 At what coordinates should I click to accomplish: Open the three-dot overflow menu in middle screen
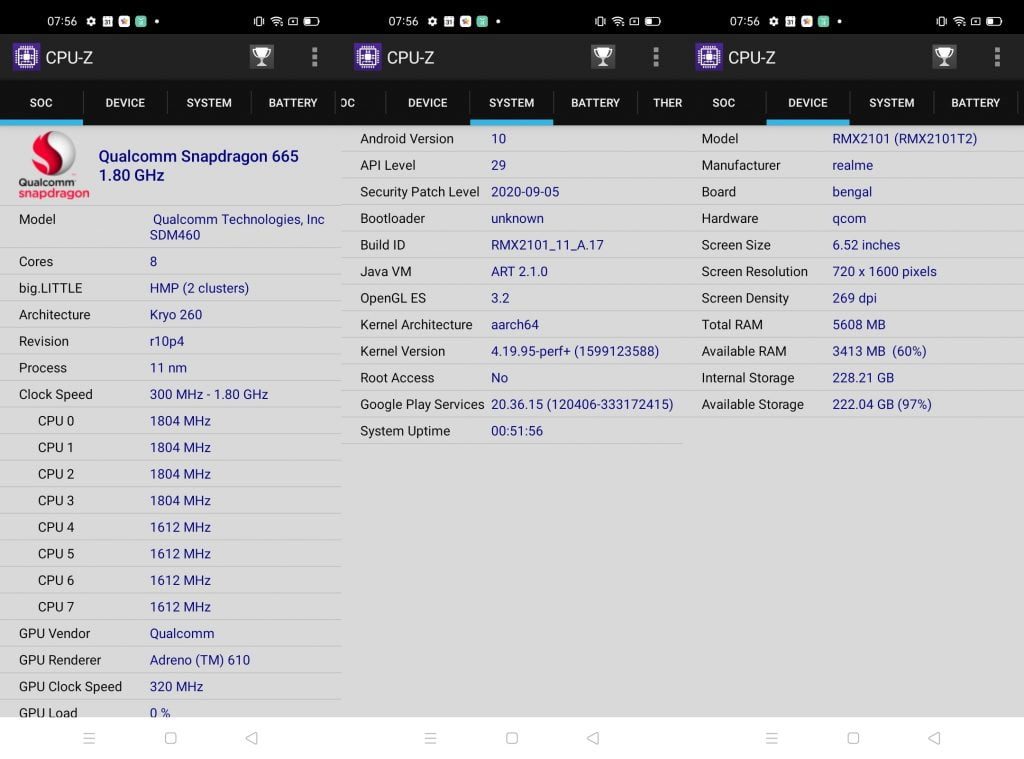[x=656, y=57]
